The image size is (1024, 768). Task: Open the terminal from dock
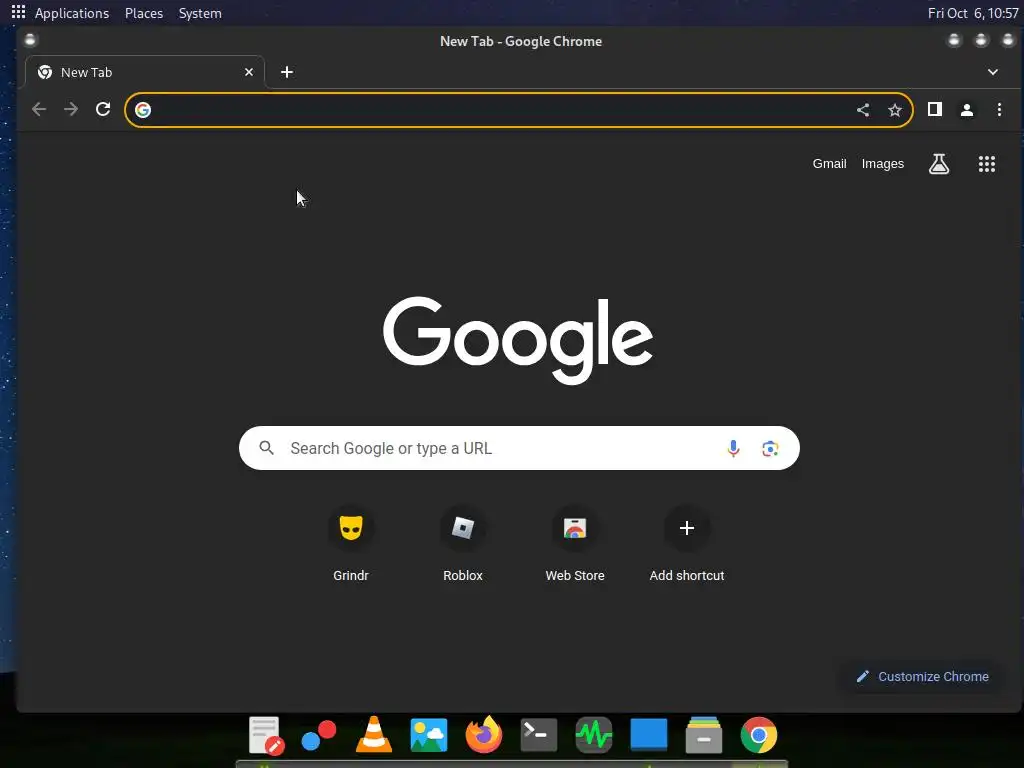(x=539, y=735)
